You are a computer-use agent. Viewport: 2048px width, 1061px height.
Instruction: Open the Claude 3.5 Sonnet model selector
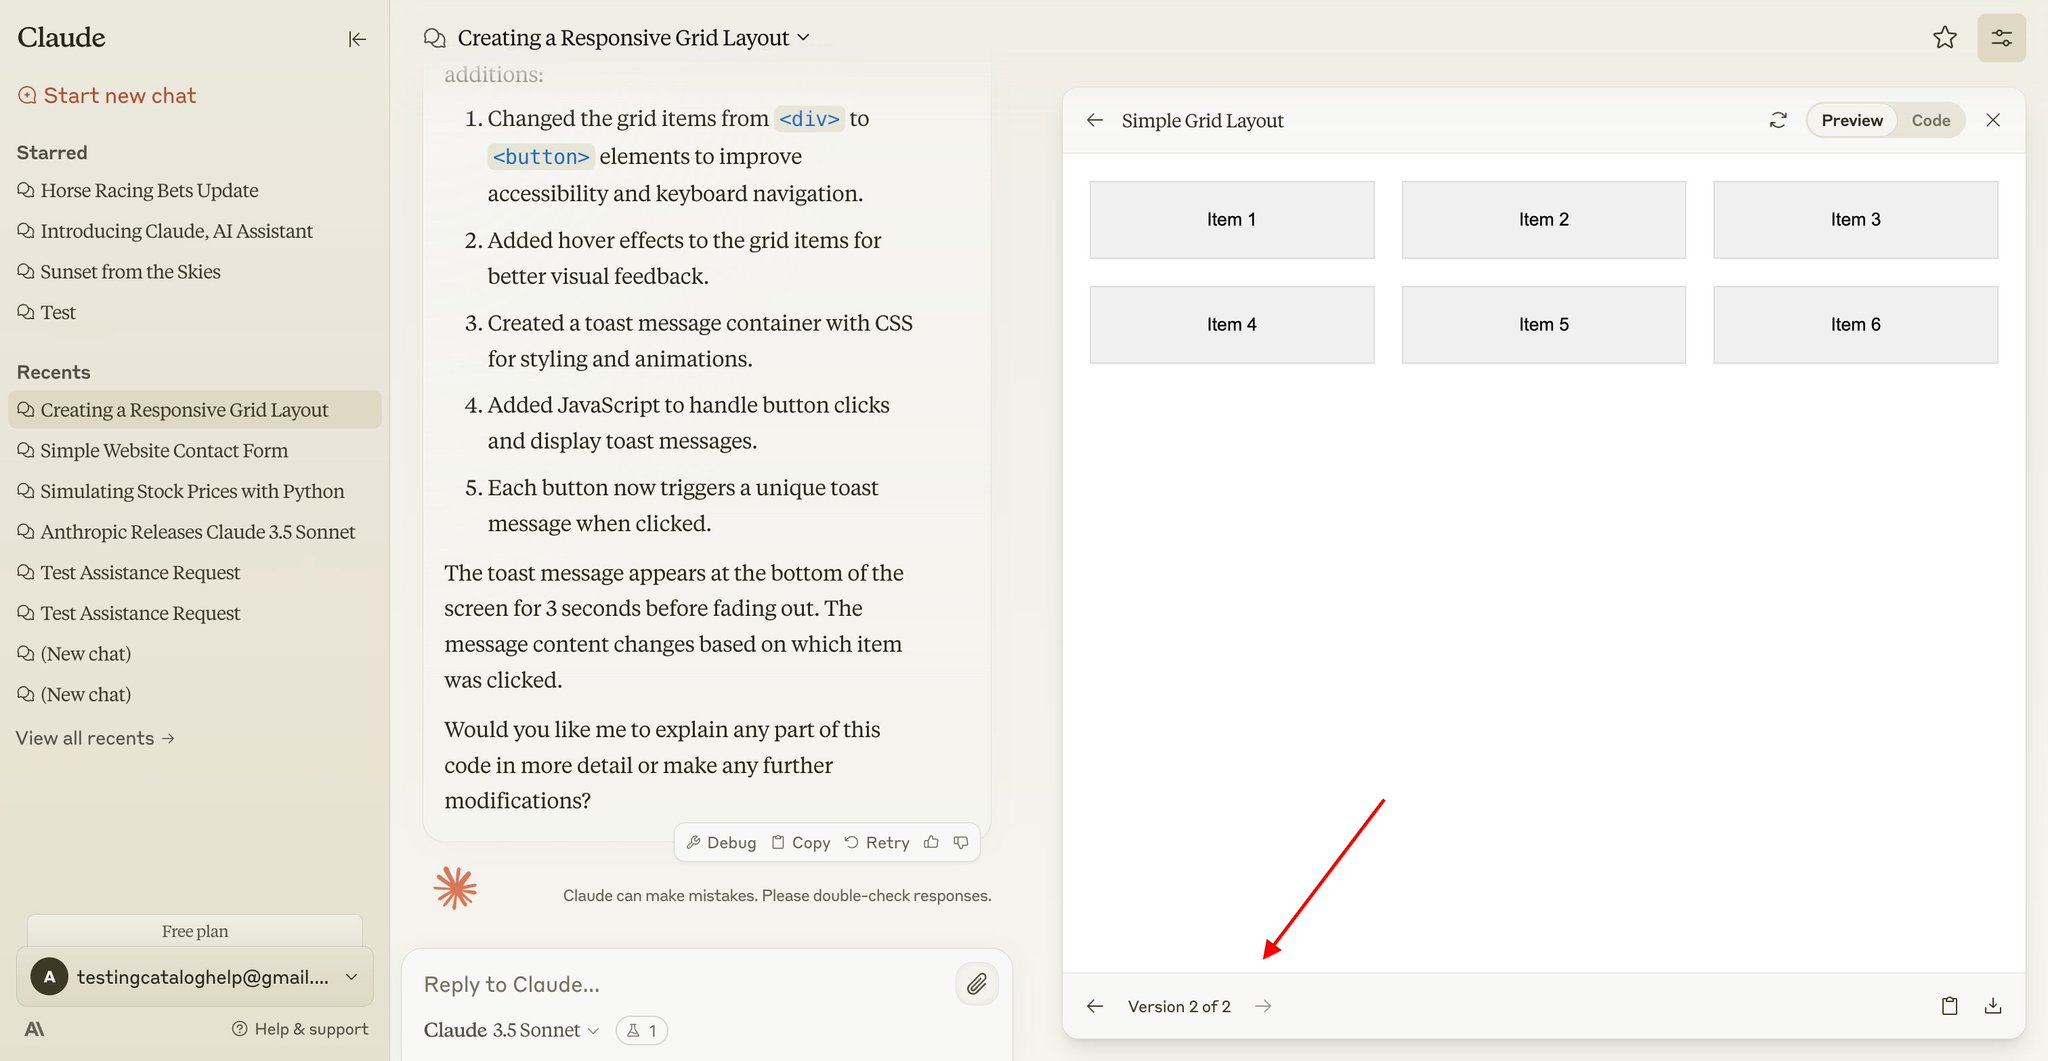click(x=511, y=1030)
